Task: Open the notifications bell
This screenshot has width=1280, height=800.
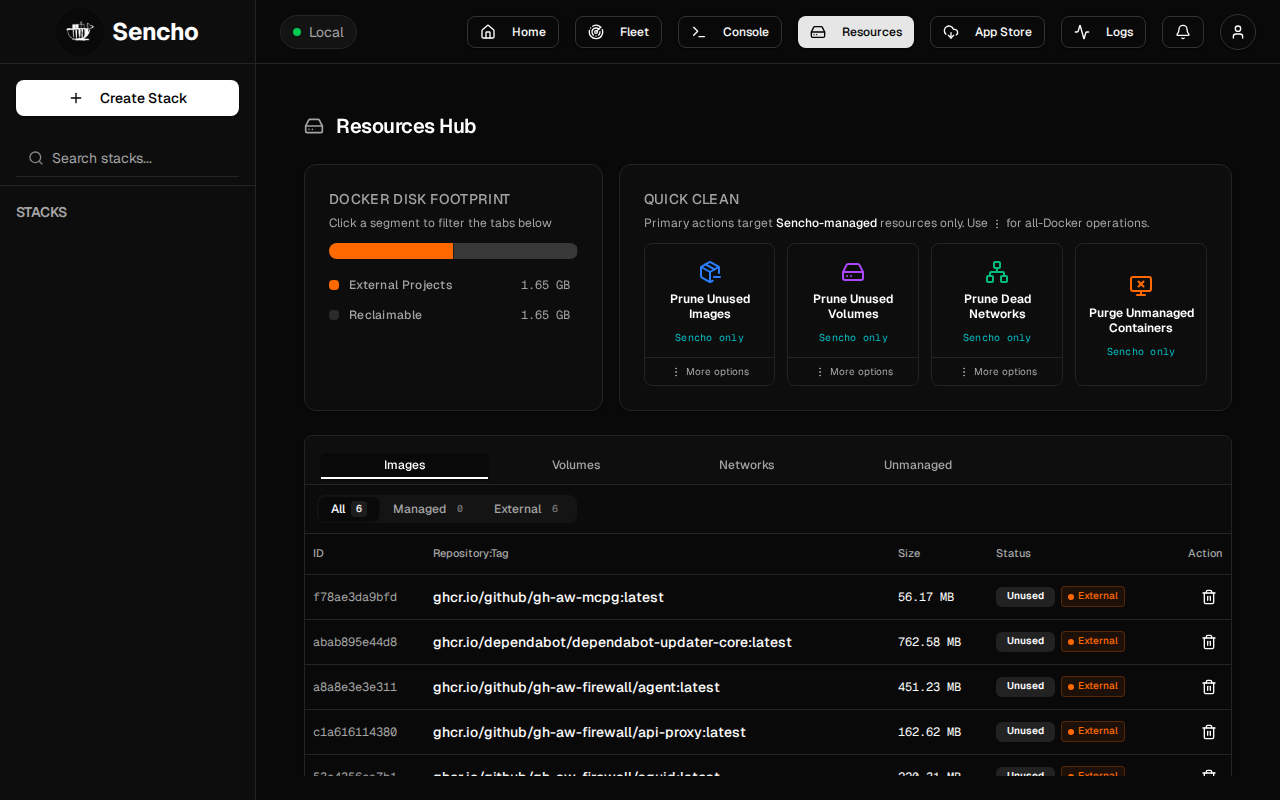Action: (x=1183, y=32)
